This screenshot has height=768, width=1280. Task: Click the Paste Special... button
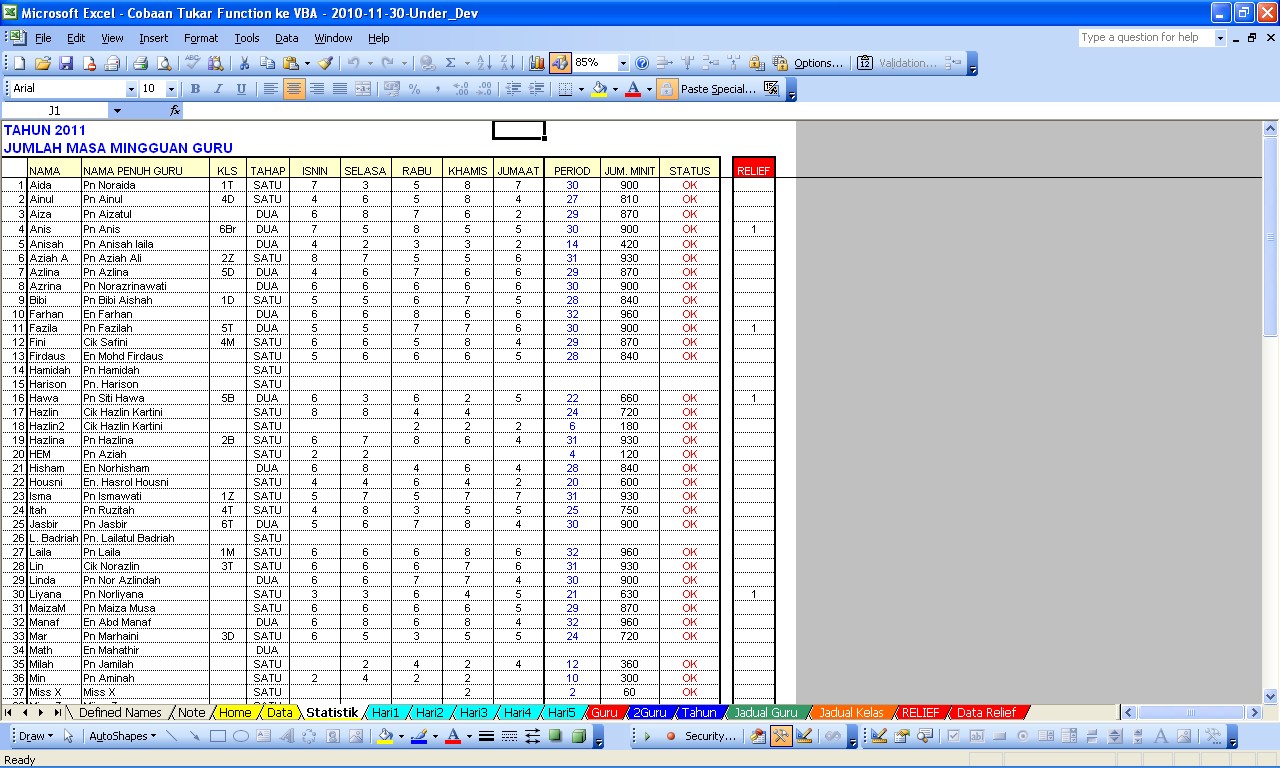[717, 89]
